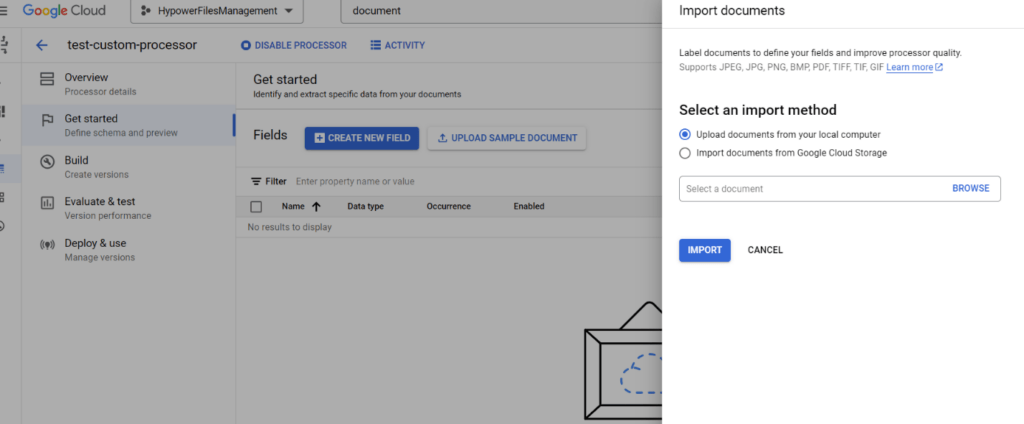The image size is (1024, 424).
Task: Click the Deploy & use broadcast icon
Action: coord(46,245)
